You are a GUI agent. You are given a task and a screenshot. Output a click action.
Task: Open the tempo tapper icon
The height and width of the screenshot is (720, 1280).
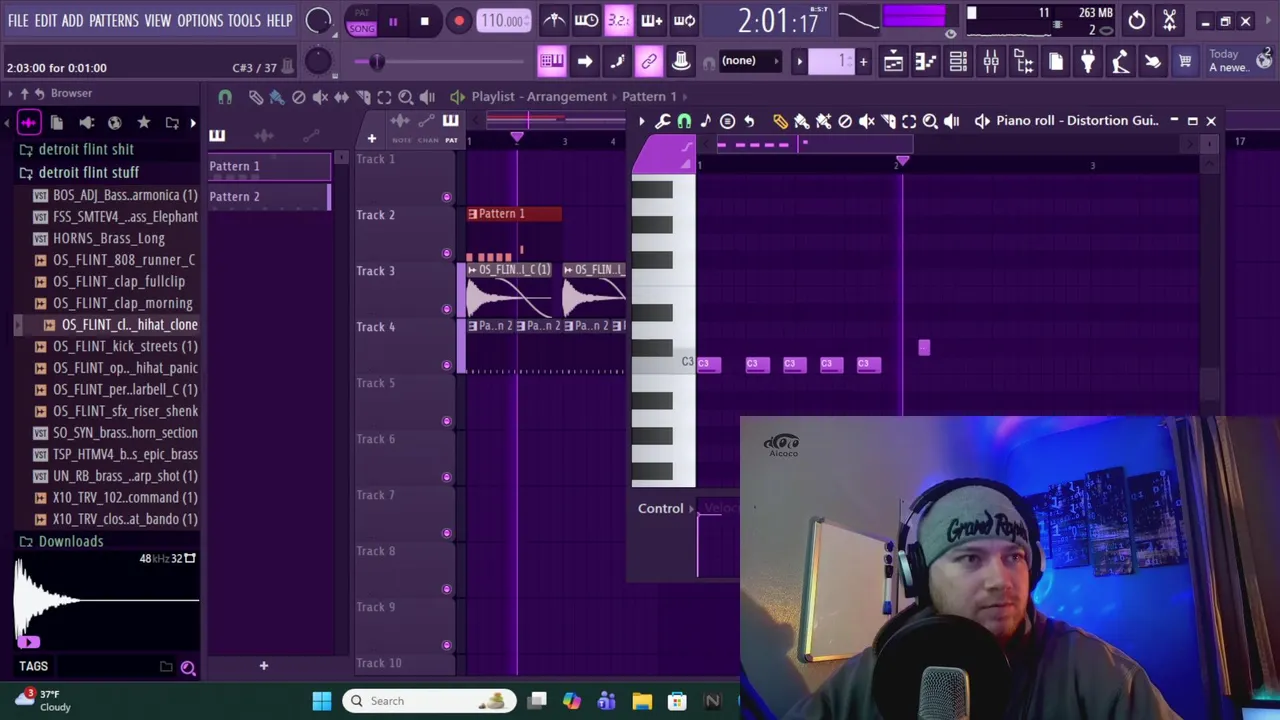[x=1120, y=62]
